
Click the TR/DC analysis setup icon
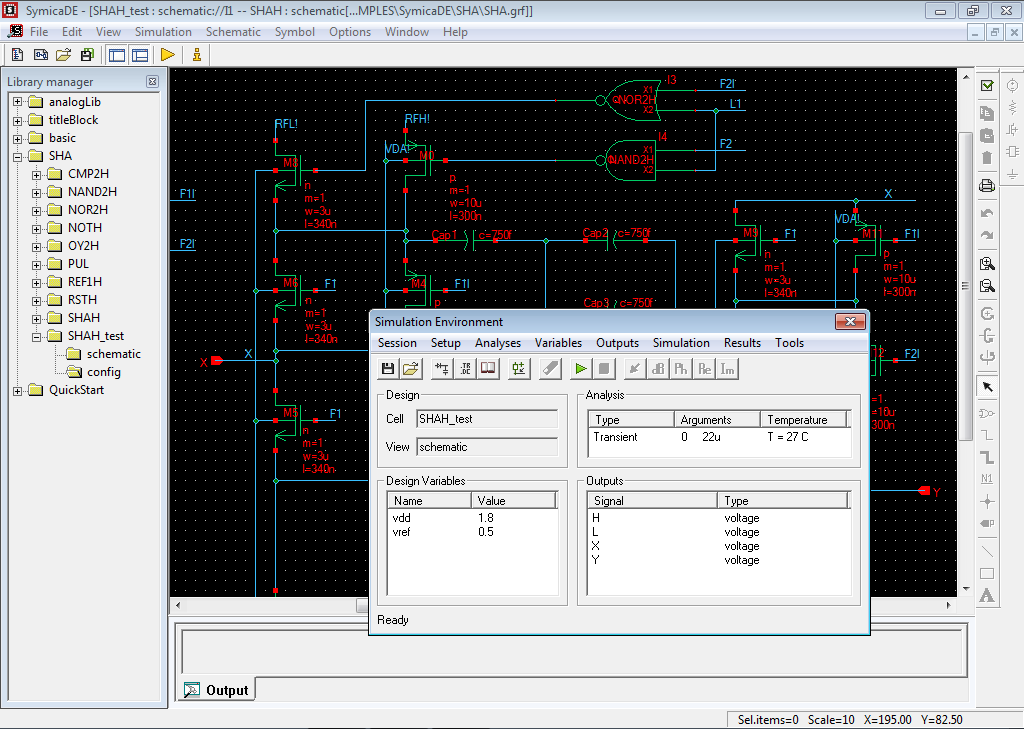[x=465, y=369]
